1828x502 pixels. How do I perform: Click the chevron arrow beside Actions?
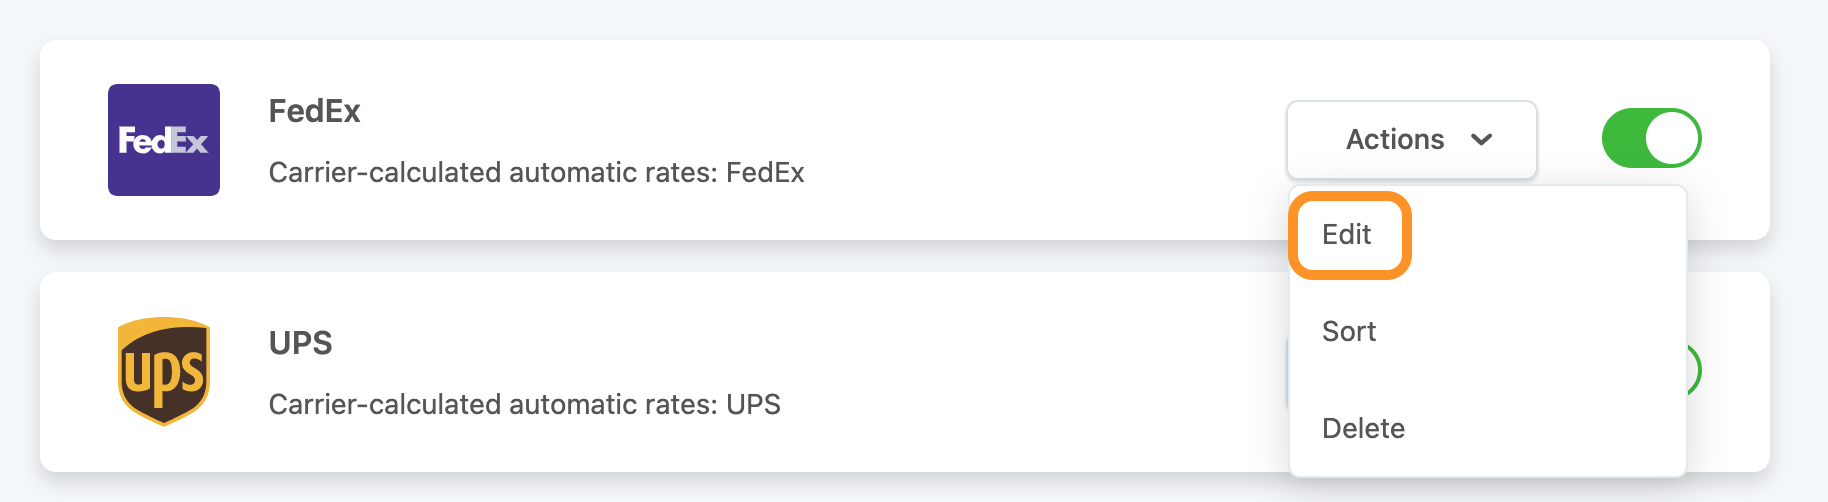pyautogui.click(x=1482, y=139)
